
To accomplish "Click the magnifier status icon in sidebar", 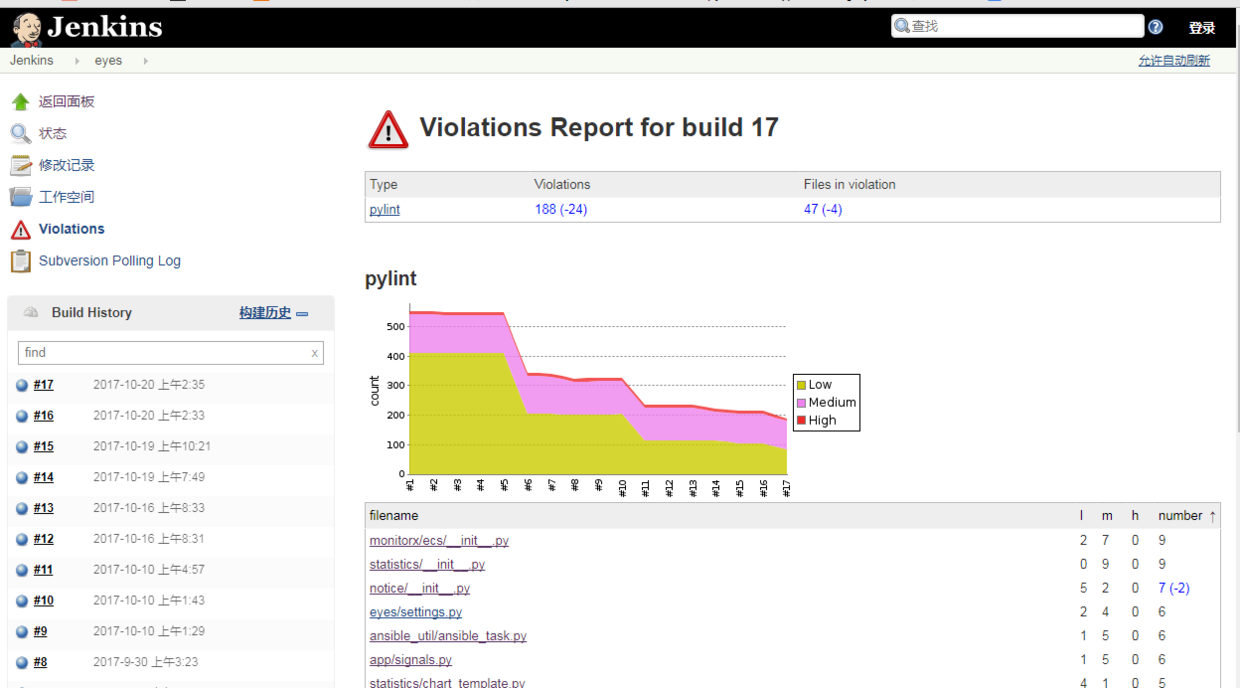I will tap(21, 133).
